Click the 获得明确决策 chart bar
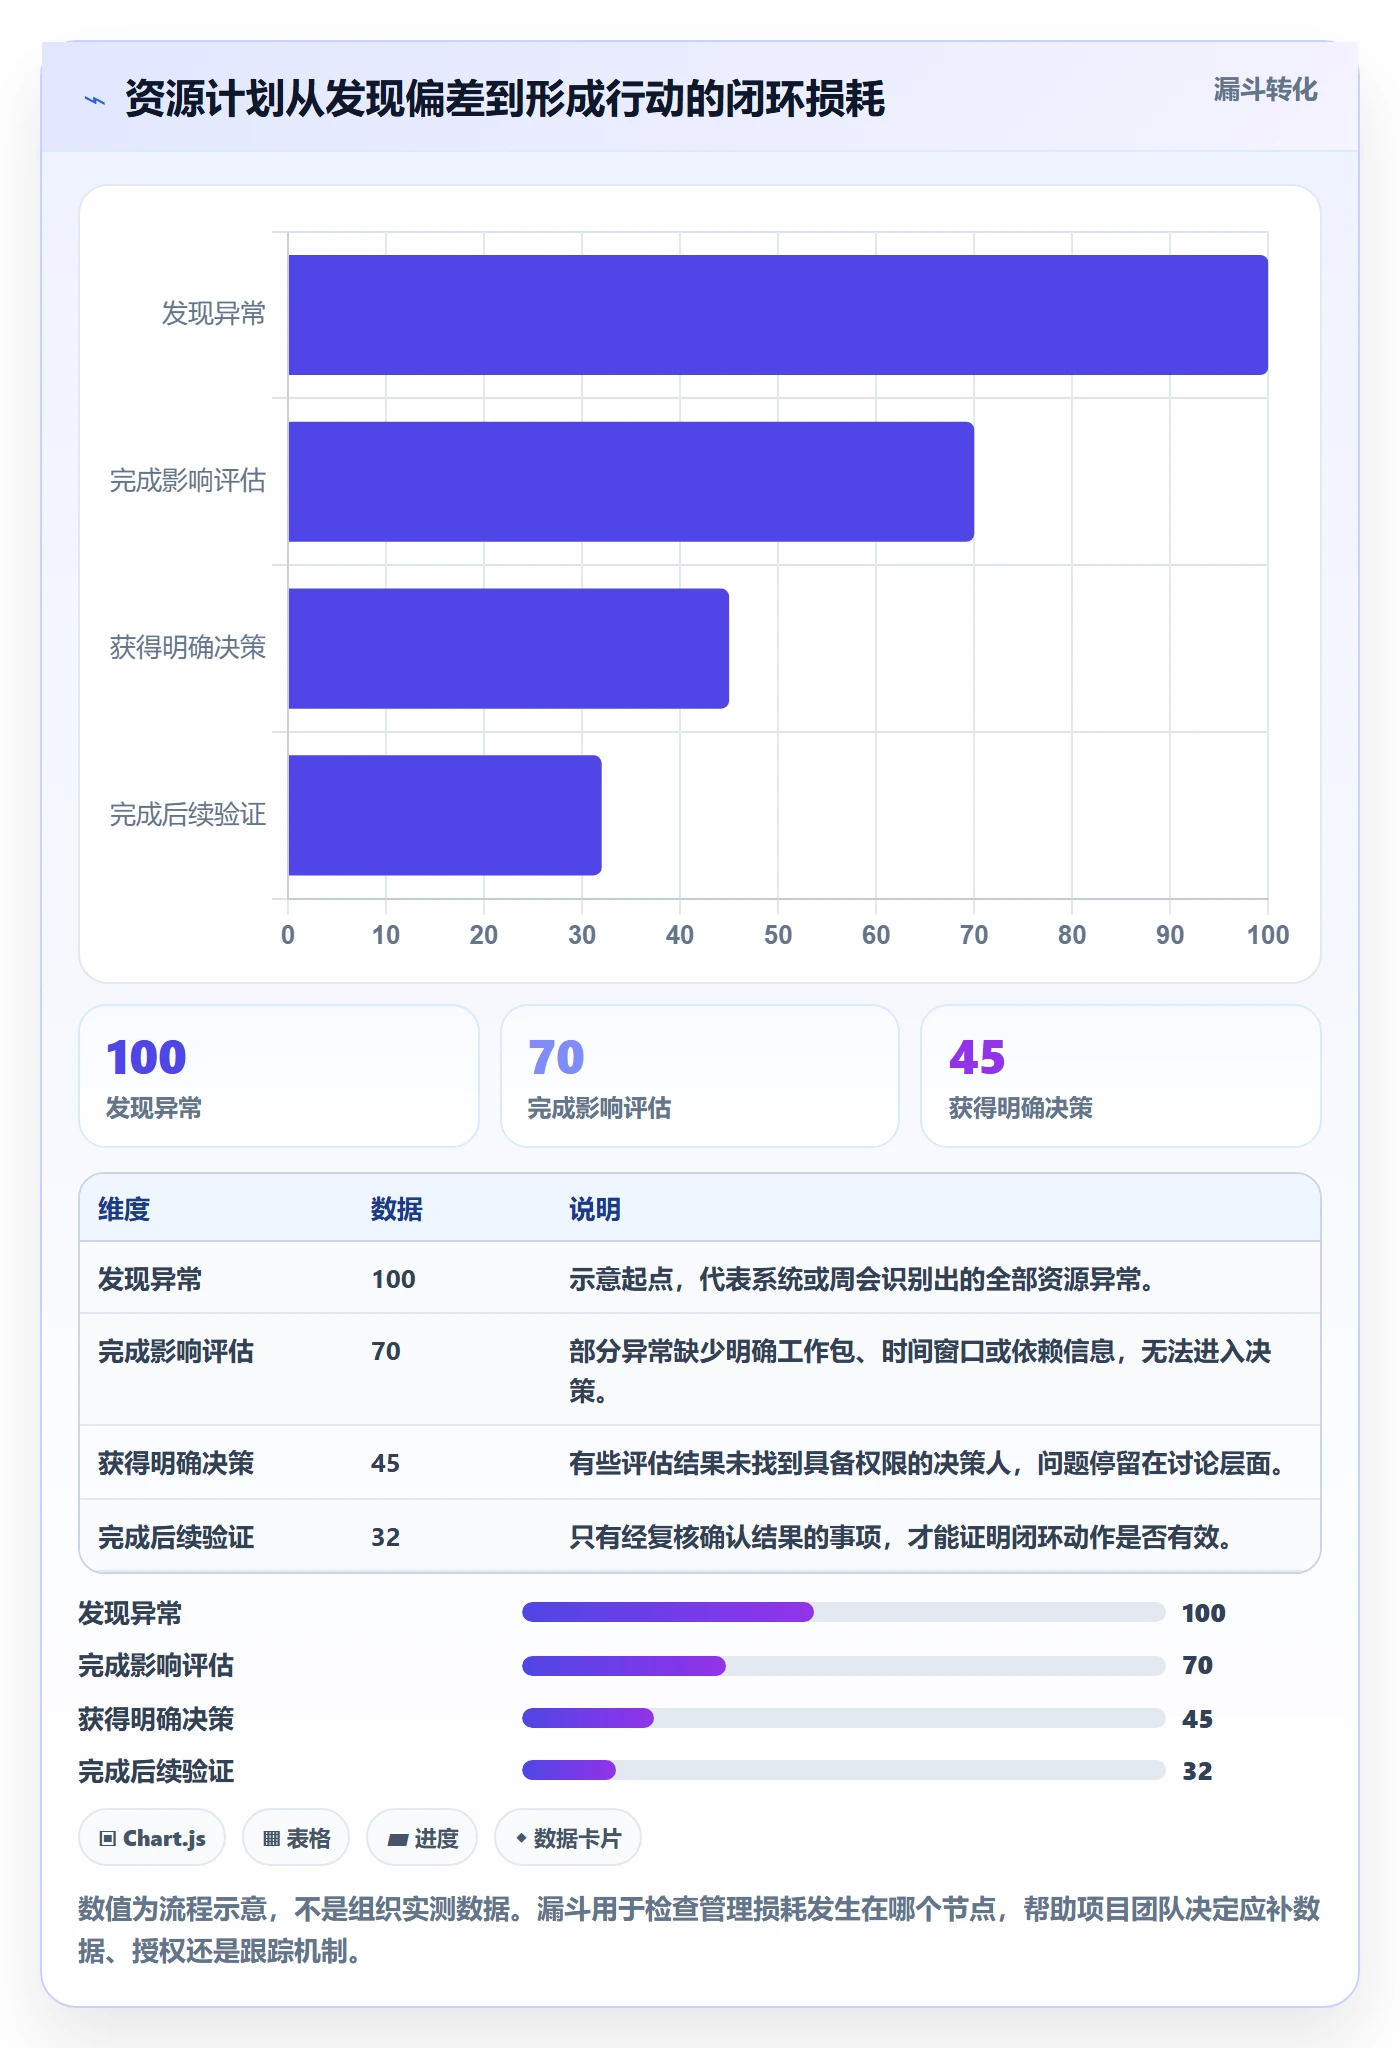 point(508,648)
